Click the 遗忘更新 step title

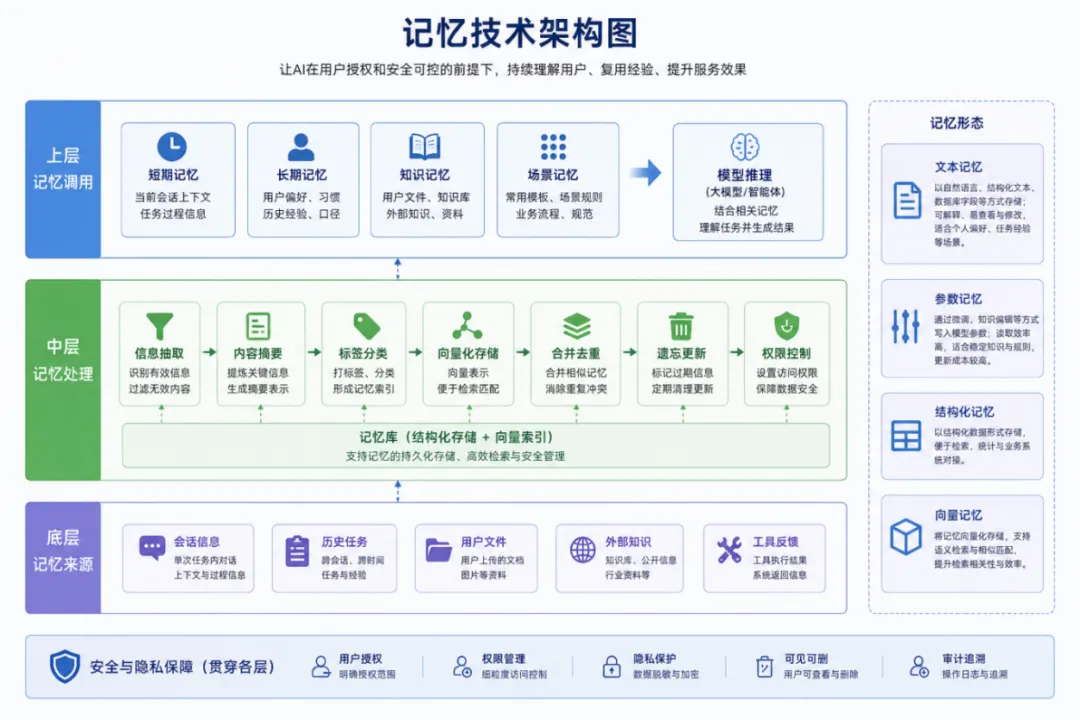(681, 353)
